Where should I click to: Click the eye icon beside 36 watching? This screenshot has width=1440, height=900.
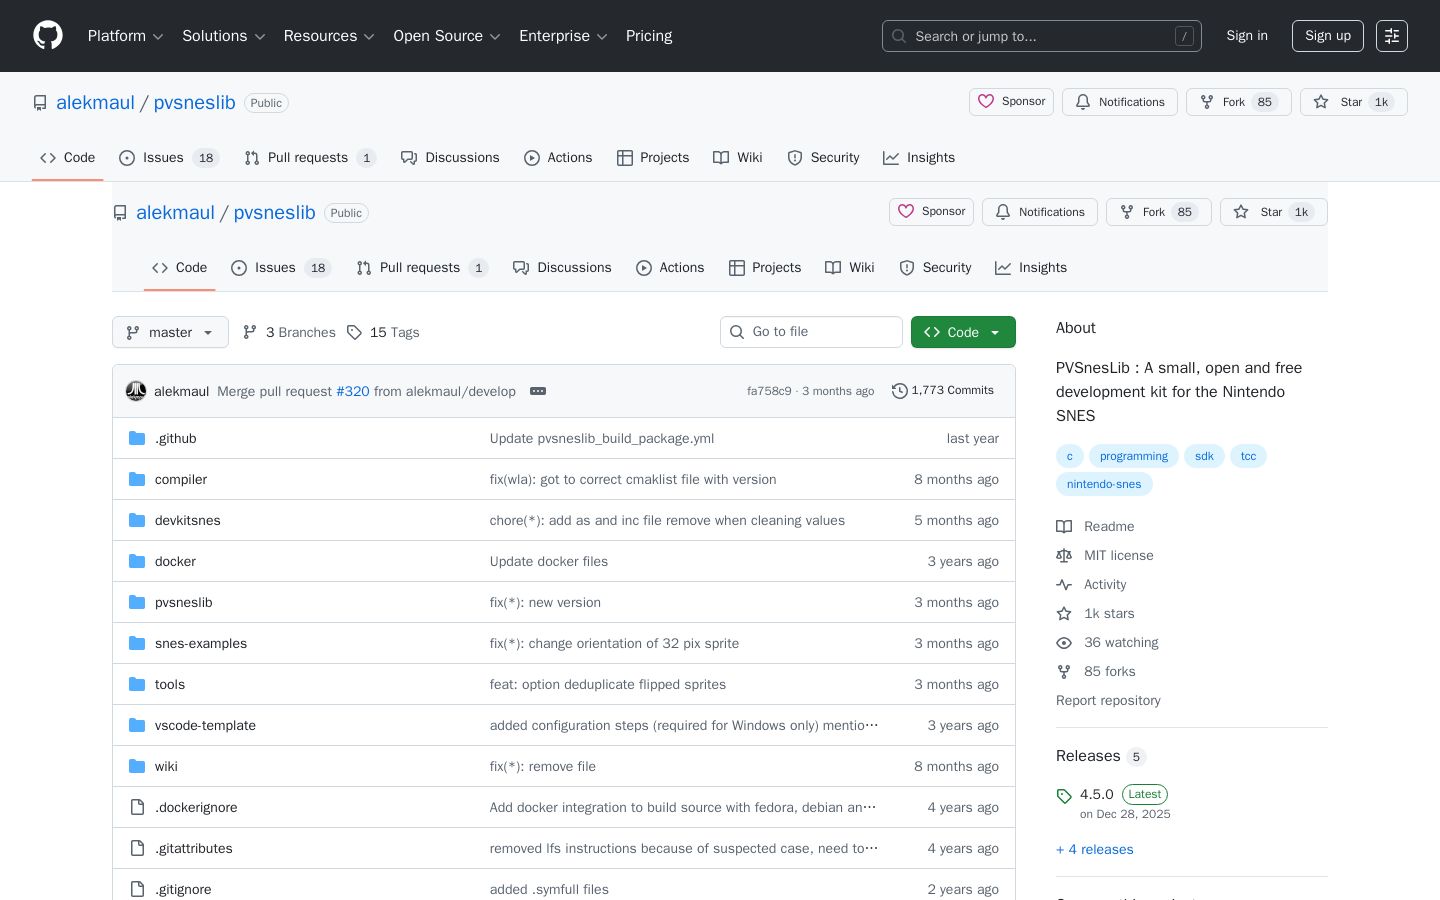1064,643
